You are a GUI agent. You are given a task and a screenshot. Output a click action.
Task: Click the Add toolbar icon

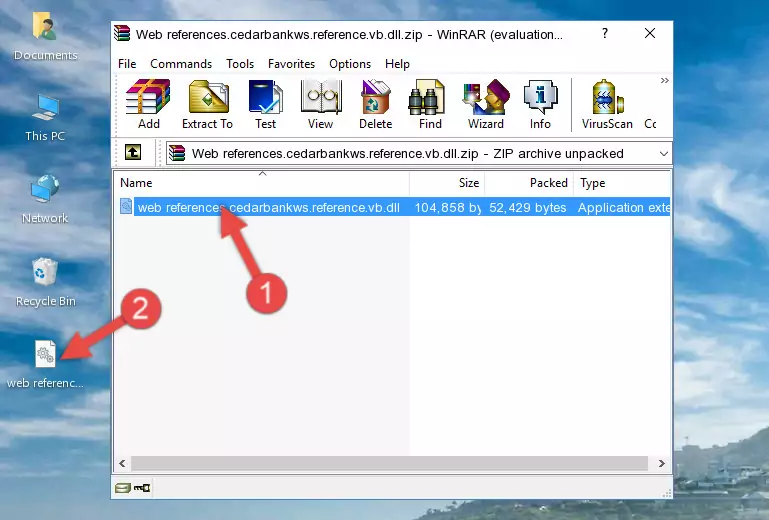coord(148,104)
